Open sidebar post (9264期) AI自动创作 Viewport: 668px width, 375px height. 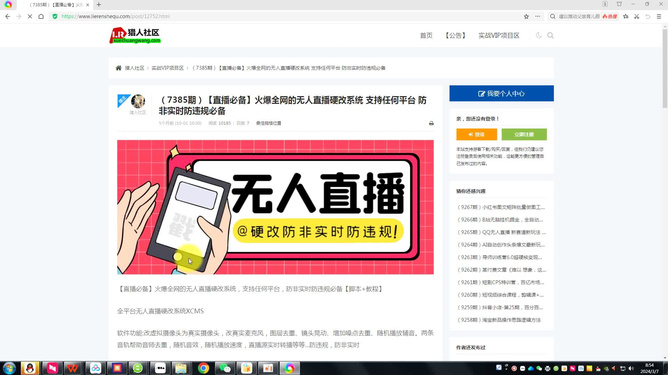pyautogui.click(x=501, y=245)
